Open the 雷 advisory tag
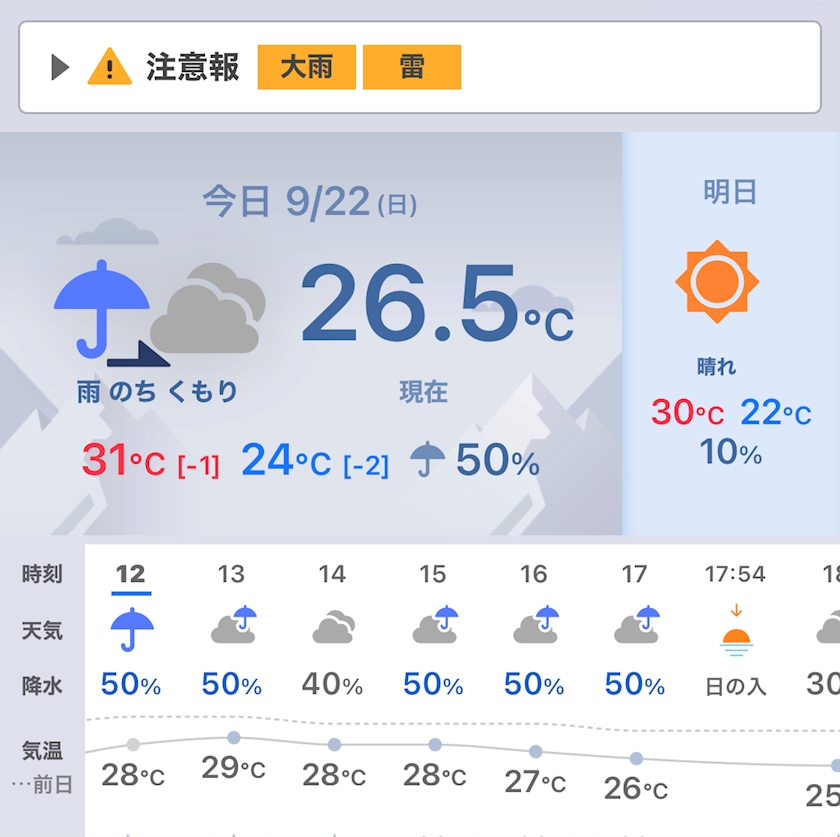Viewport: 840px width, 837px height. 412,67
